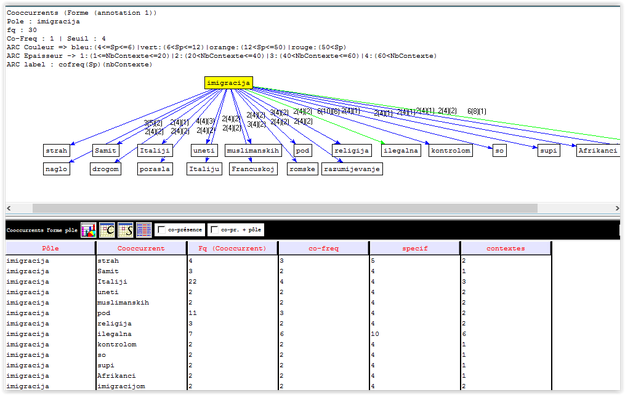Screen dimensions: 625x395
Task: Click the religija cell in the table
Action: tap(141, 323)
